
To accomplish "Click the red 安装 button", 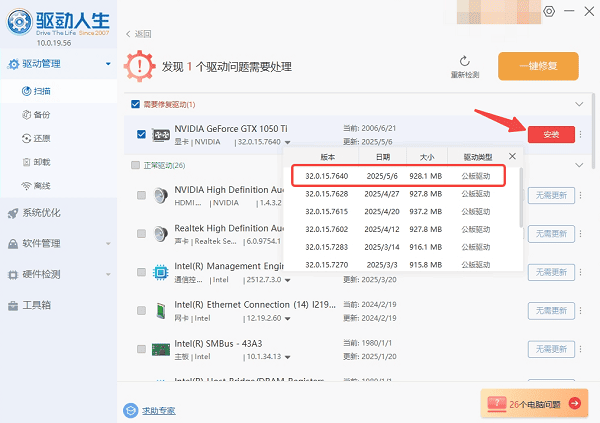I will pos(551,134).
